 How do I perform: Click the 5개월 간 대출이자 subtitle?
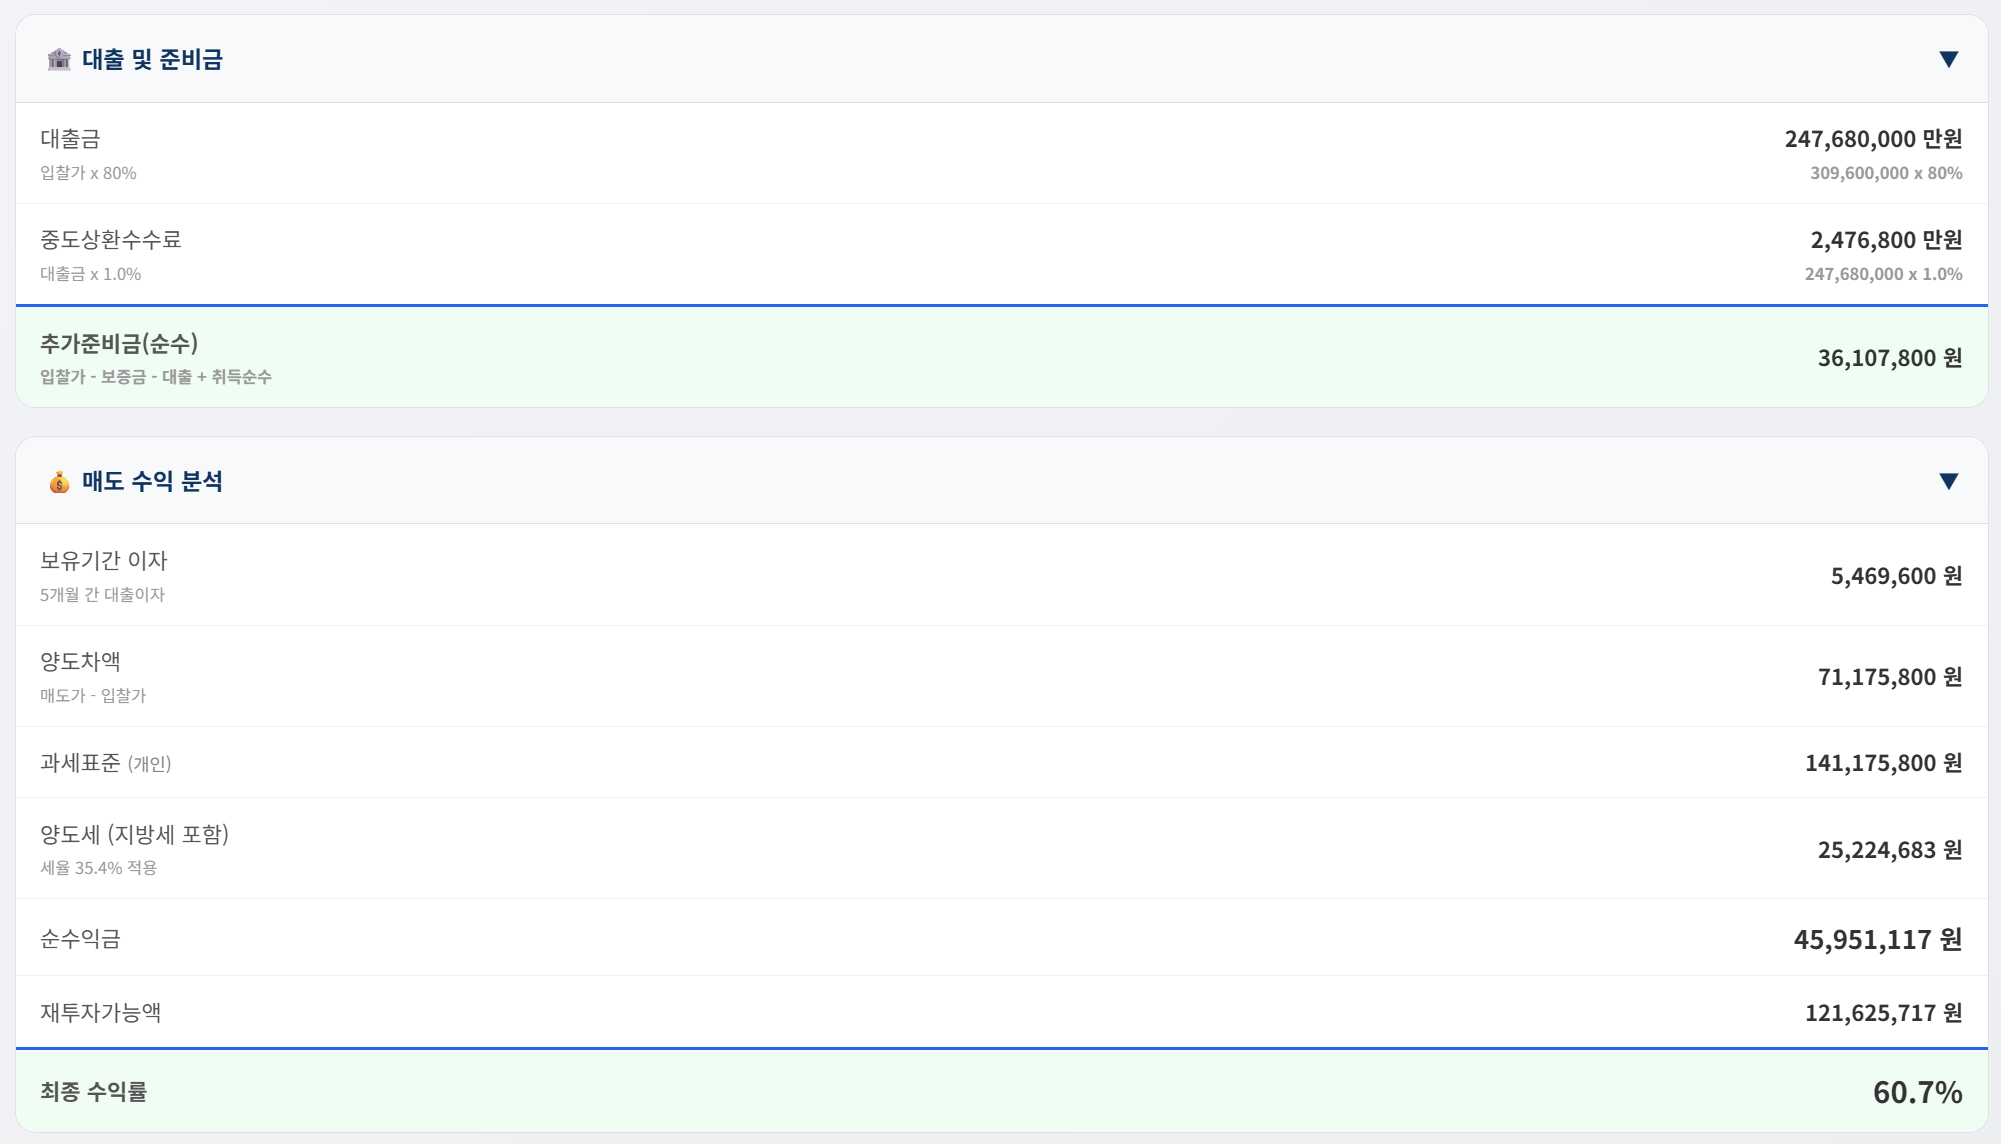pos(102,594)
